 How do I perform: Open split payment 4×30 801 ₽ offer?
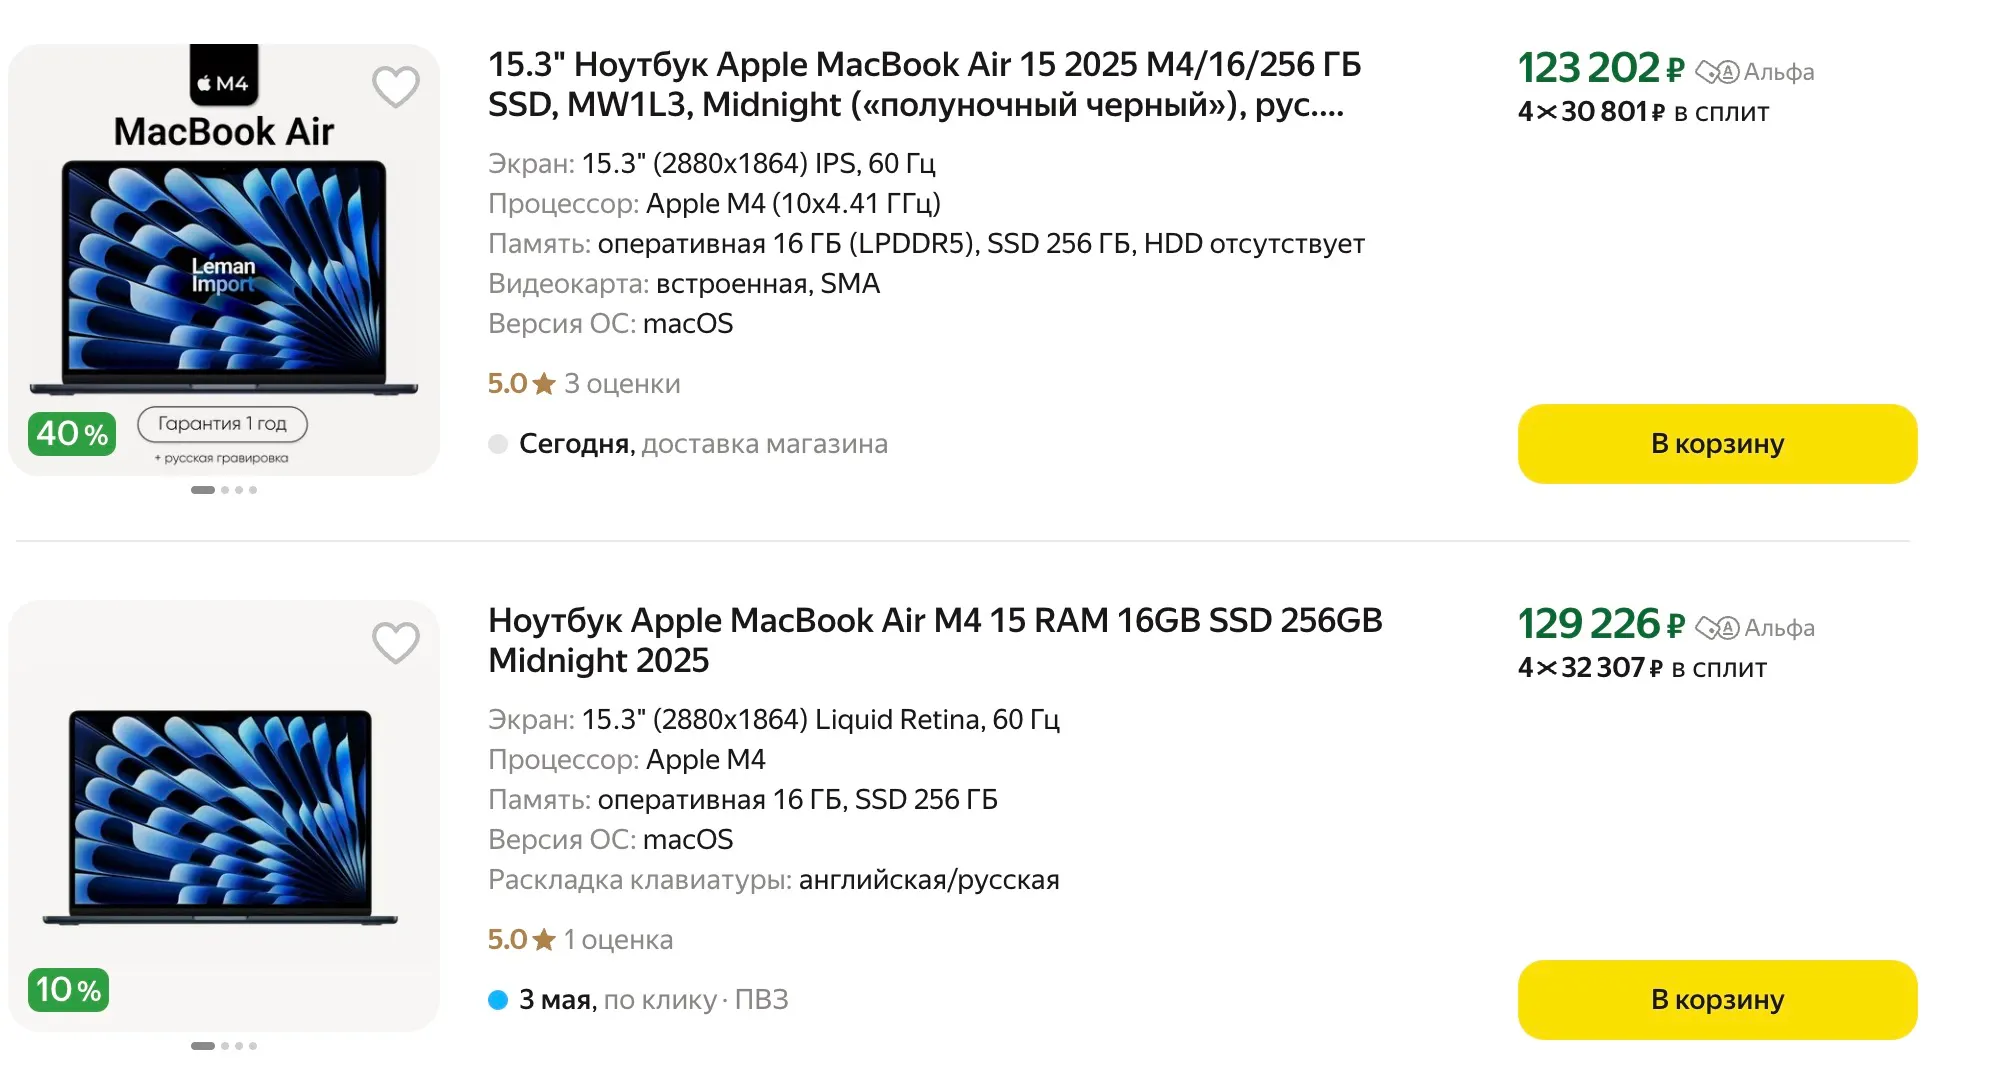click(x=1643, y=112)
